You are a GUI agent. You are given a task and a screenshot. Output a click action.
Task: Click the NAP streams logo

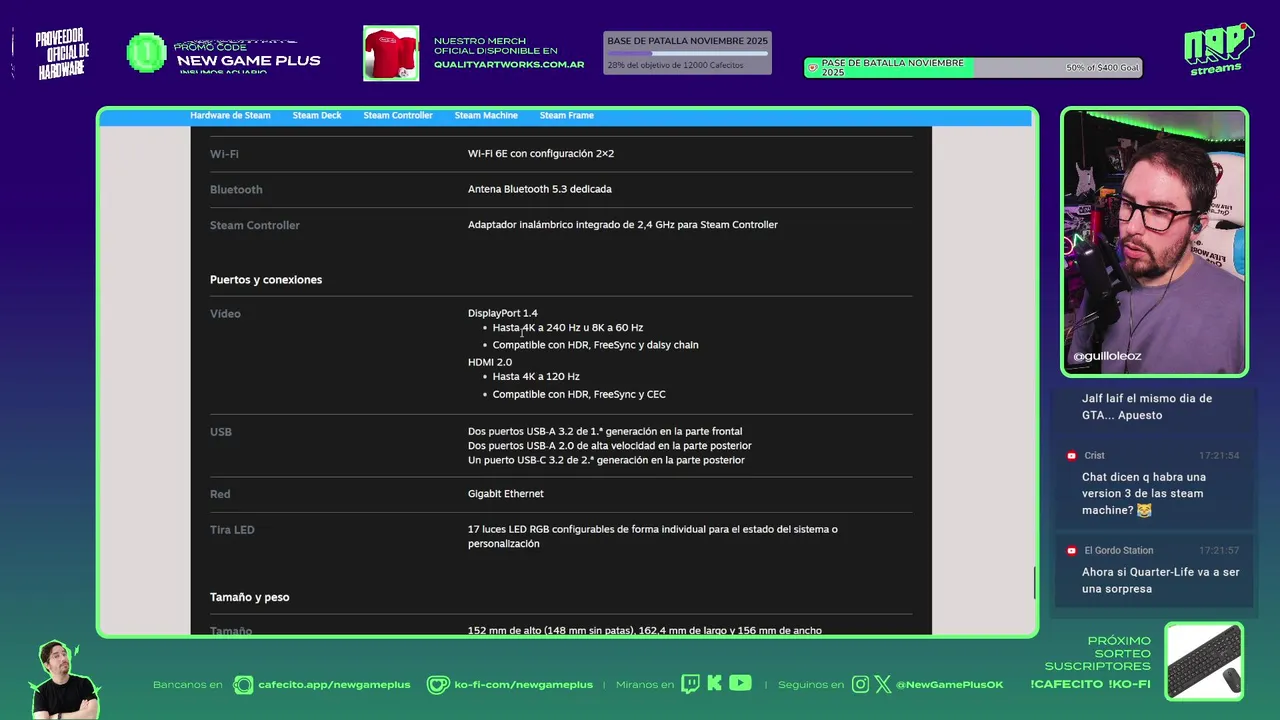coord(1218,49)
